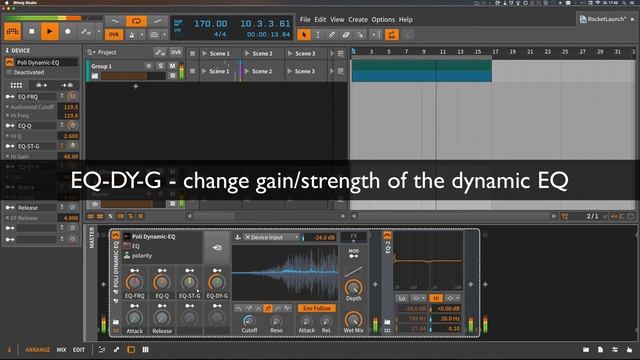Mute the Group 1 track

coord(172,66)
